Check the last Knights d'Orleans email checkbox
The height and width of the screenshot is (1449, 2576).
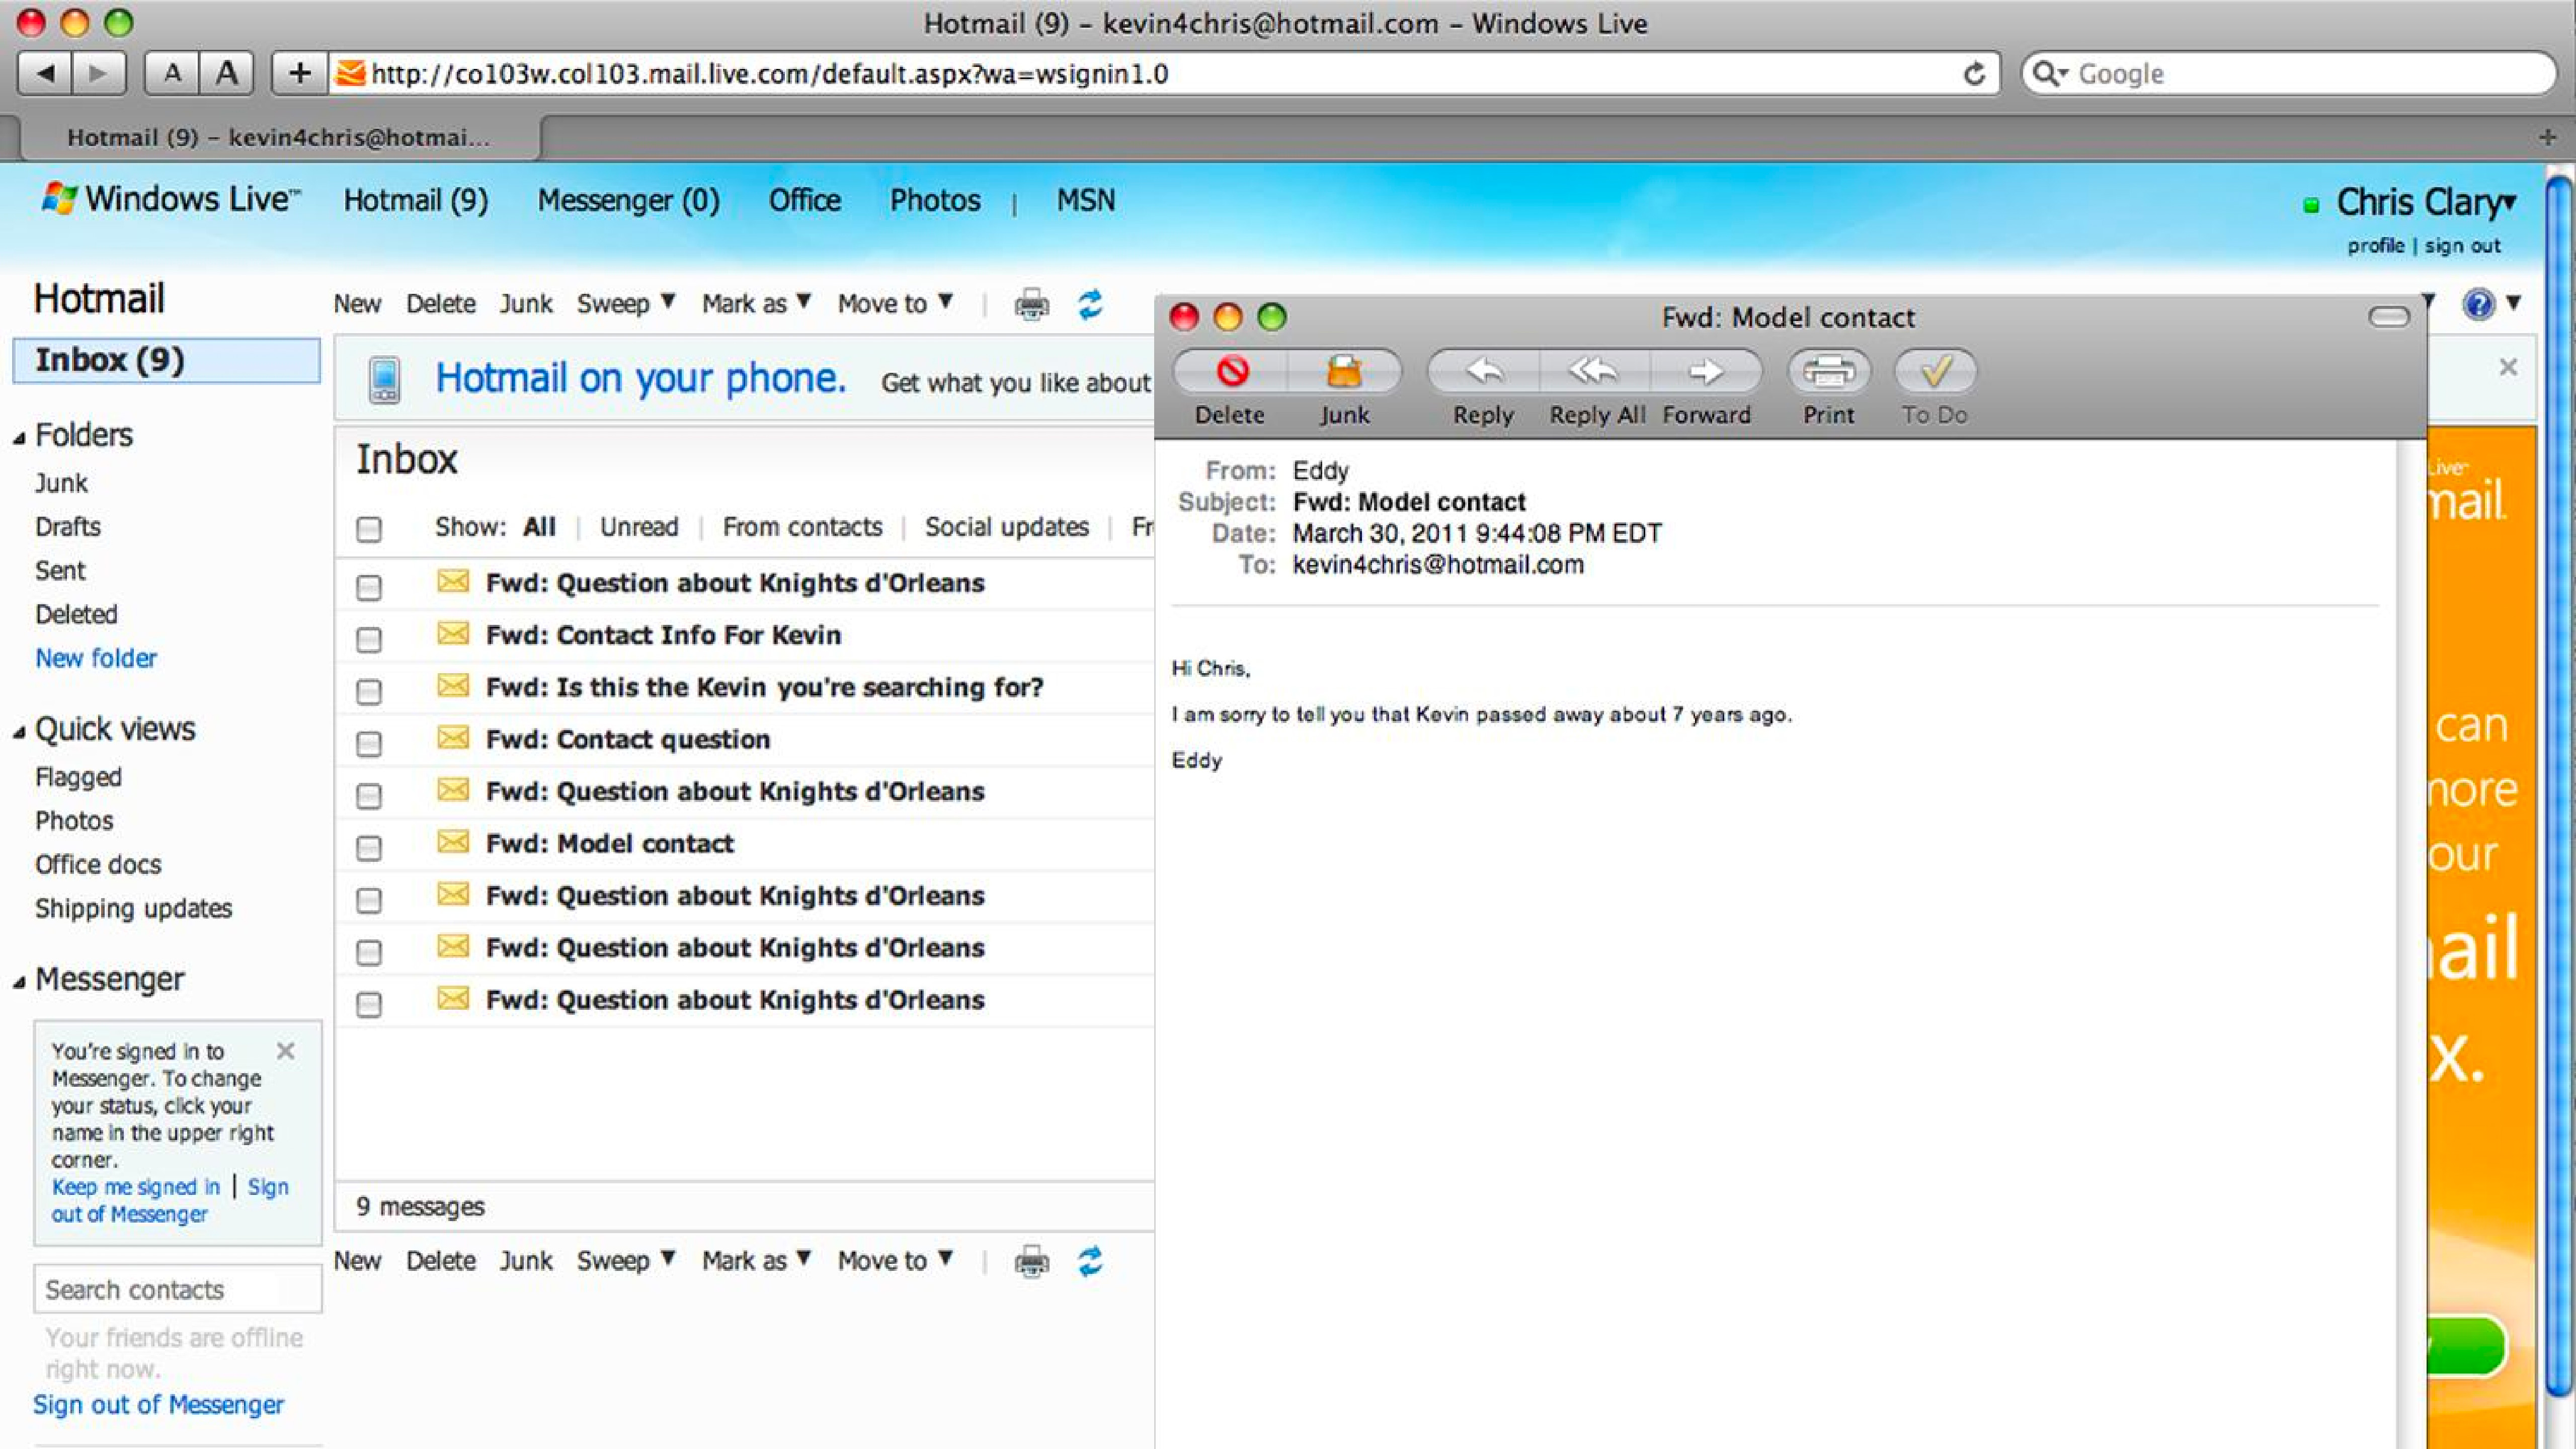[369, 1004]
